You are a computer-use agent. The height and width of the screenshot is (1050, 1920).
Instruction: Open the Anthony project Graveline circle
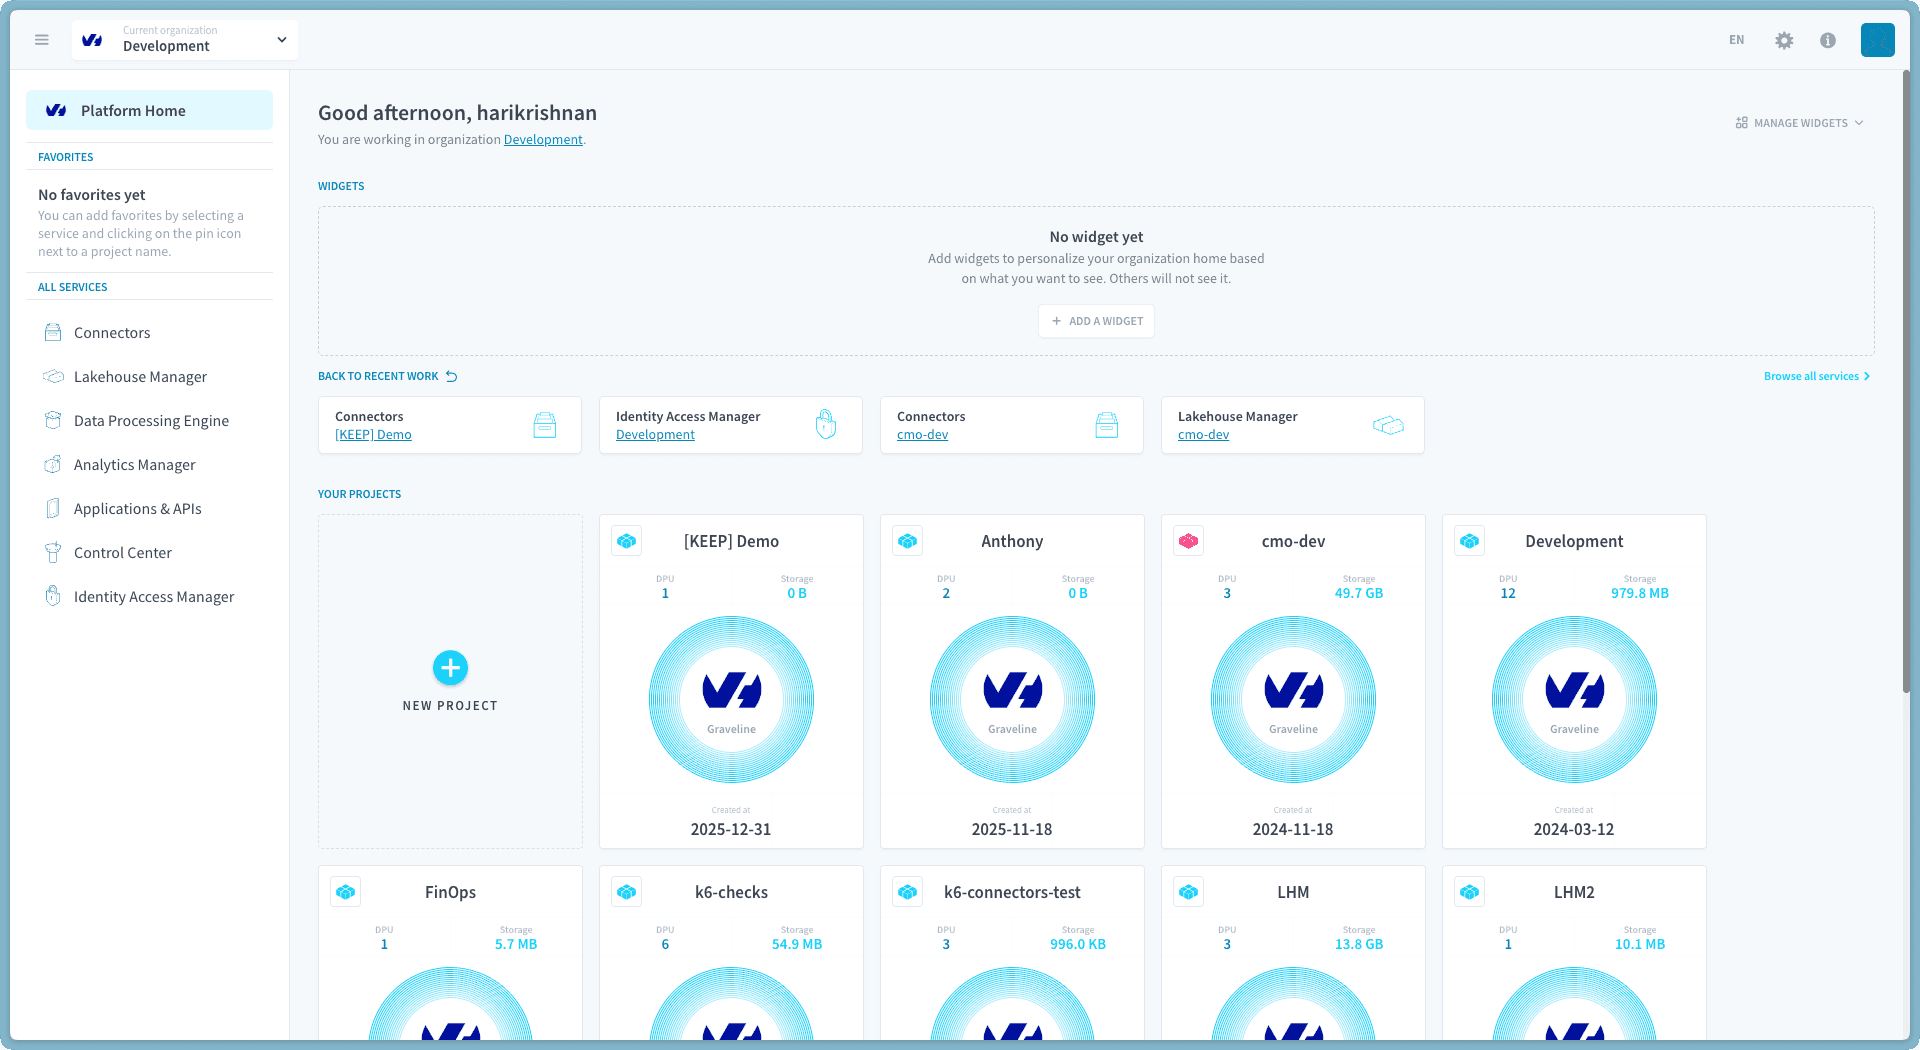pyautogui.click(x=1012, y=699)
